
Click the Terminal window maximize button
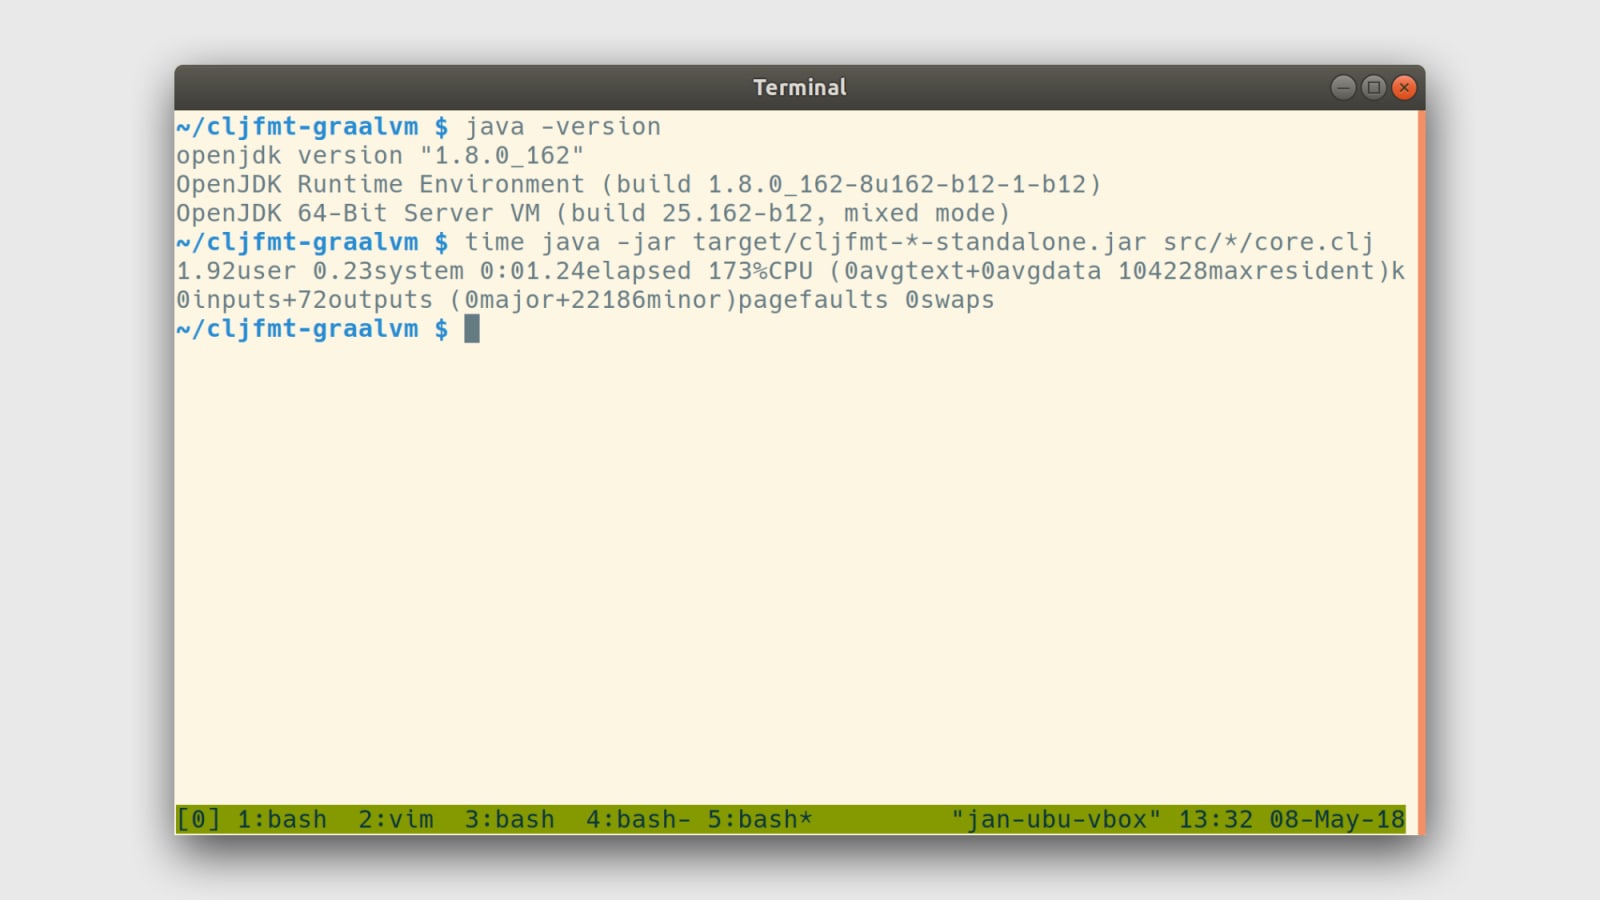(1374, 88)
